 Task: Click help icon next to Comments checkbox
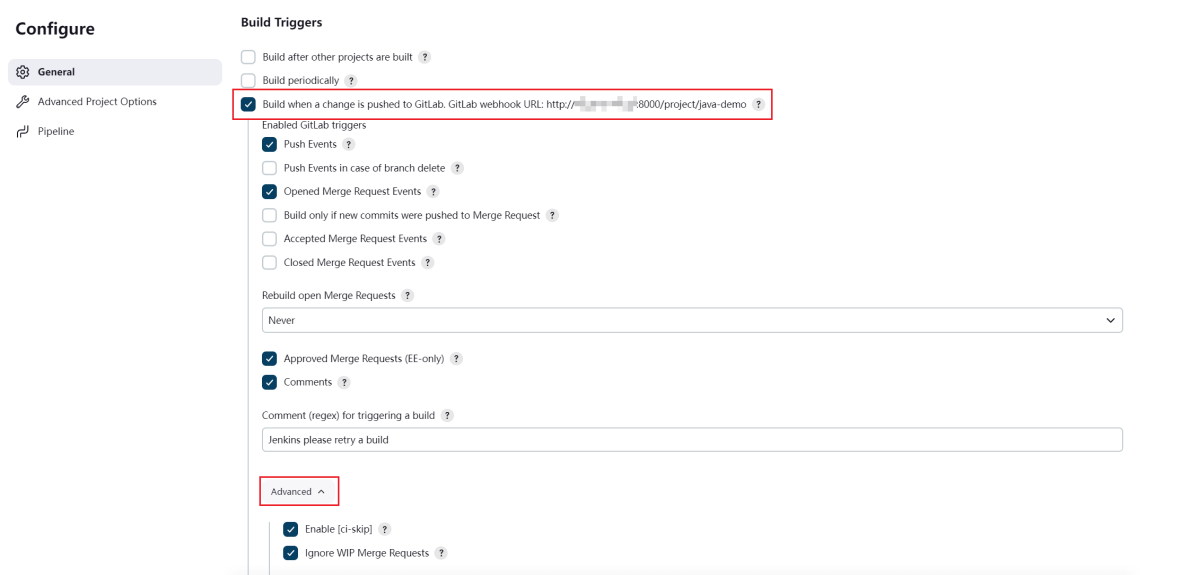[x=344, y=383]
